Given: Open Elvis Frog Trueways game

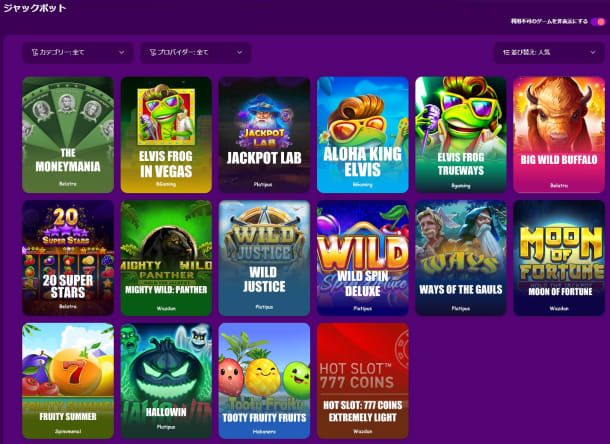Looking at the screenshot, I should 461,135.
